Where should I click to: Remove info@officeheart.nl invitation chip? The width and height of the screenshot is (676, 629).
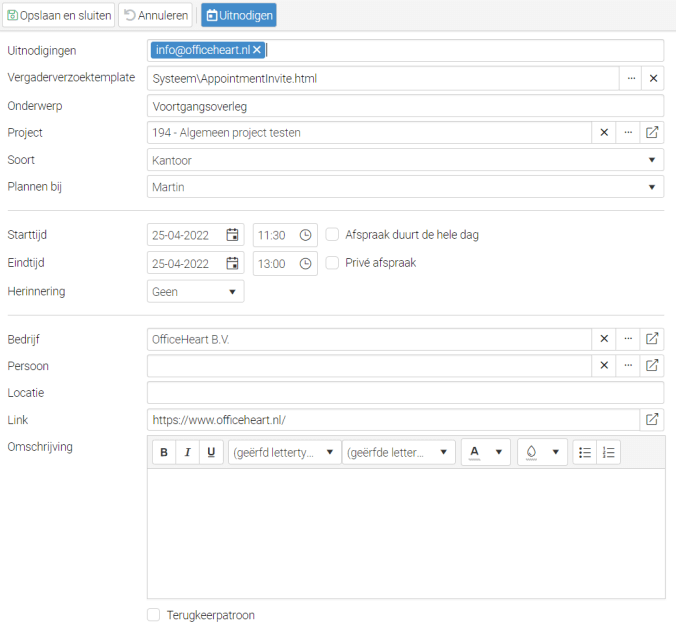pos(257,50)
